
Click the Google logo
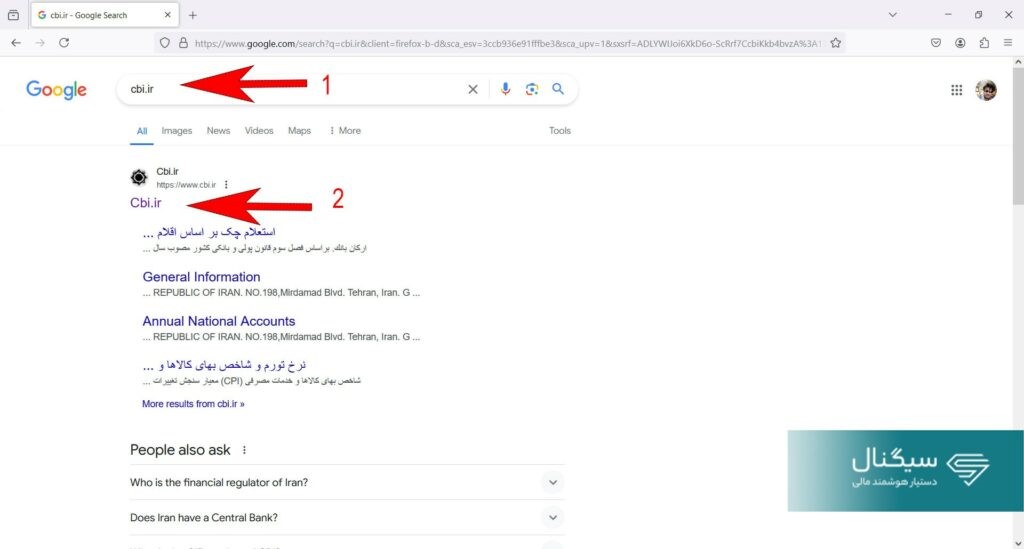(56, 89)
